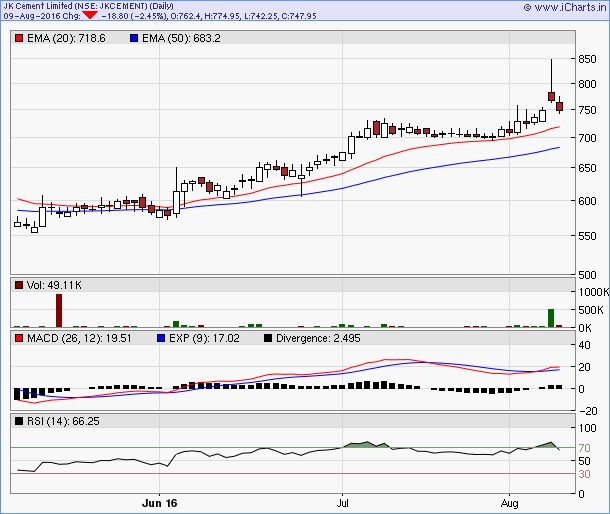Click the text 'Vol: 49.11K'
610x514 pixels.
click(54, 285)
